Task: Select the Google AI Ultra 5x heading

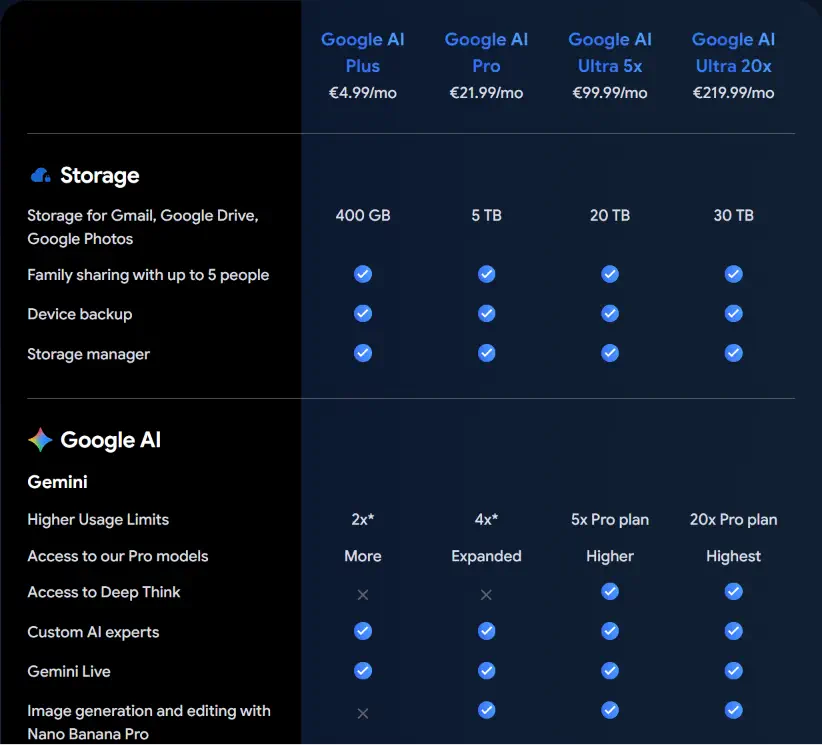Action: click(610, 52)
